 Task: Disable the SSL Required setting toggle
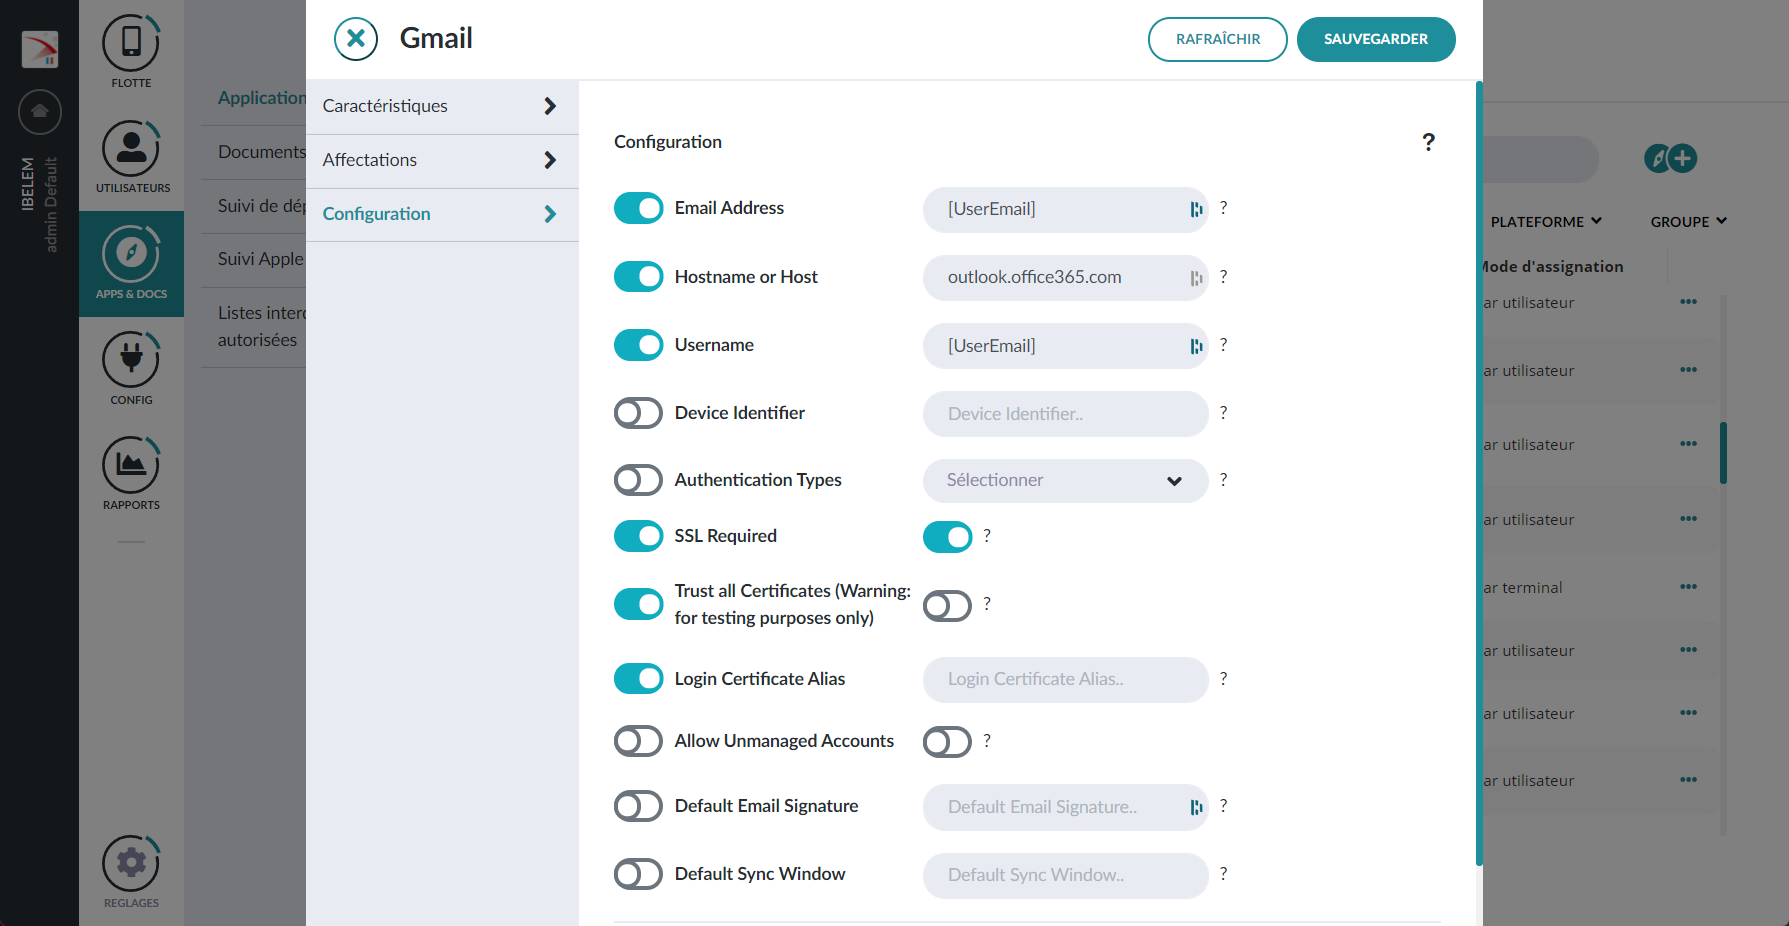(638, 536)
